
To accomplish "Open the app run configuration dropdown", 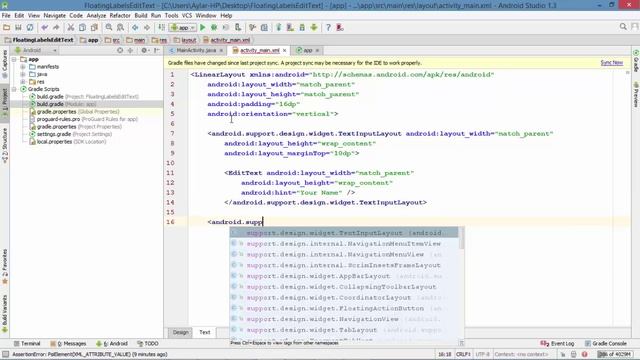I will point(183,27).
